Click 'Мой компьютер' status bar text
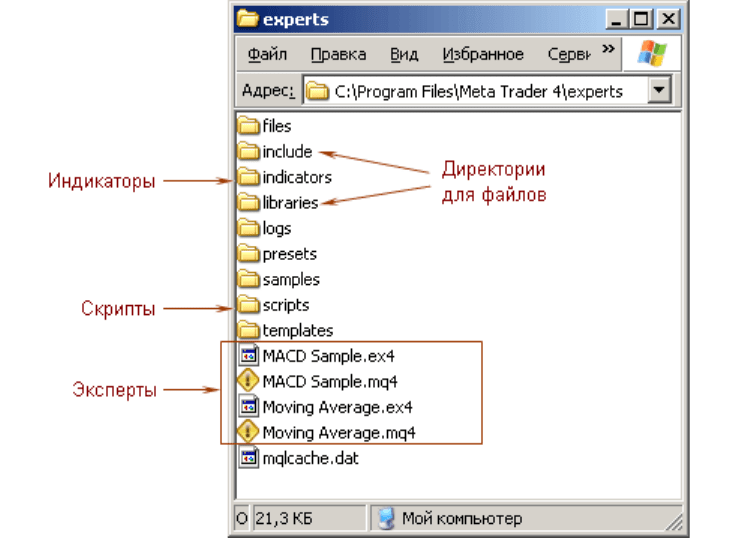 tap(462, 518)
